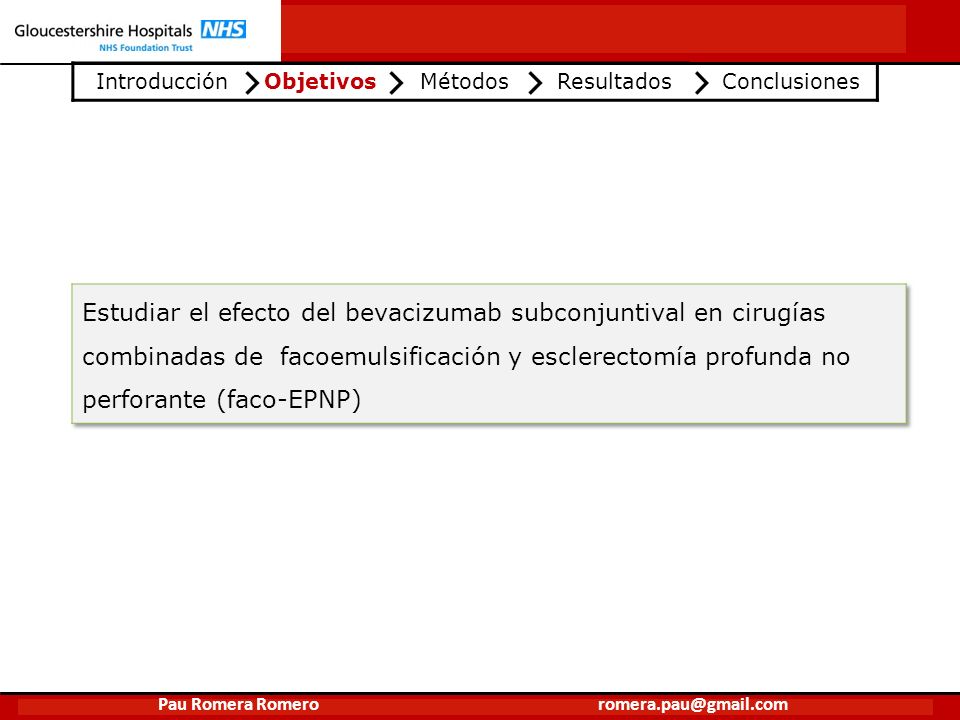Click the blue NHS logo
The width and height of the screenshot is (960, 720).
[x=223, y=29]
